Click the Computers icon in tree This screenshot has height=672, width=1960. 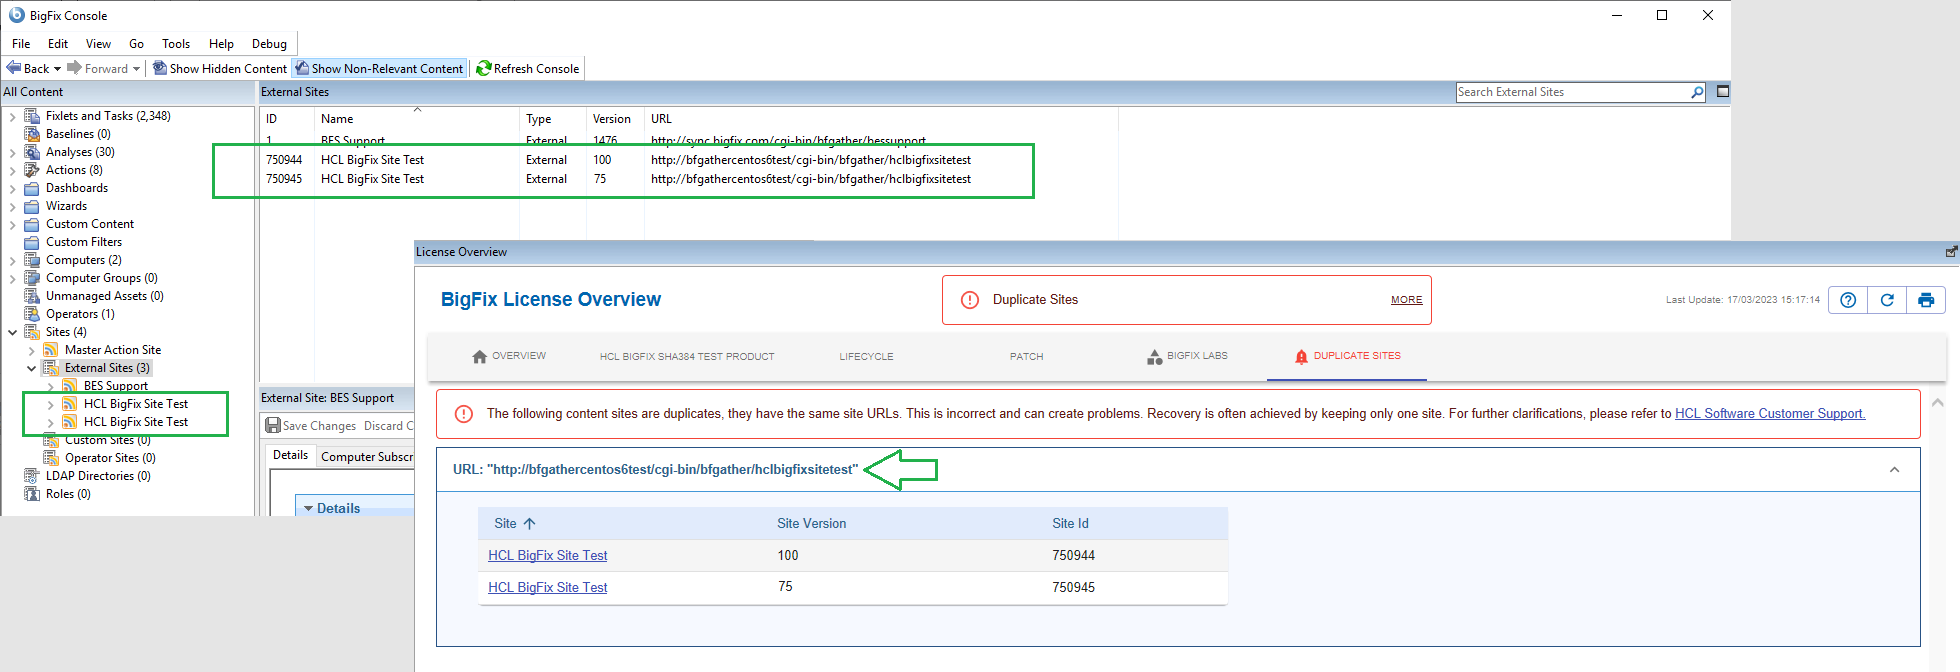tap(32, 260)
